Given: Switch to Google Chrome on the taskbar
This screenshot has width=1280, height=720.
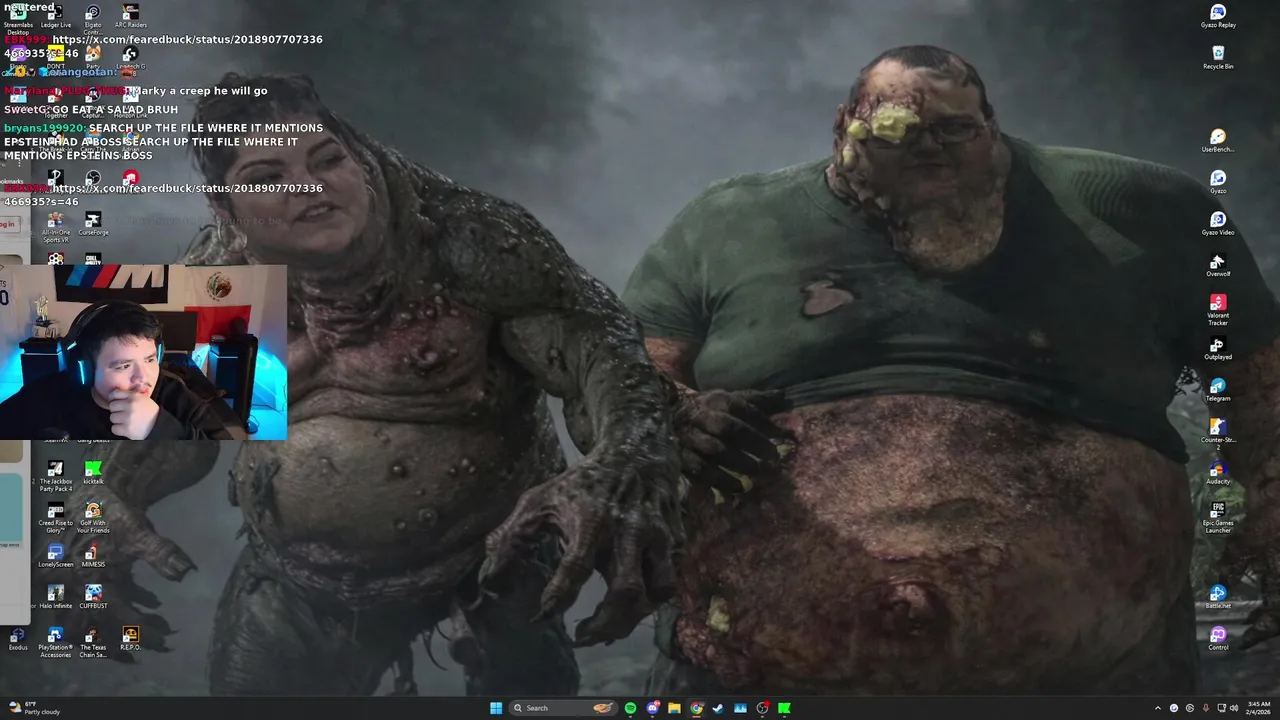Looking at the screenshot, I should tap(697, 708).
